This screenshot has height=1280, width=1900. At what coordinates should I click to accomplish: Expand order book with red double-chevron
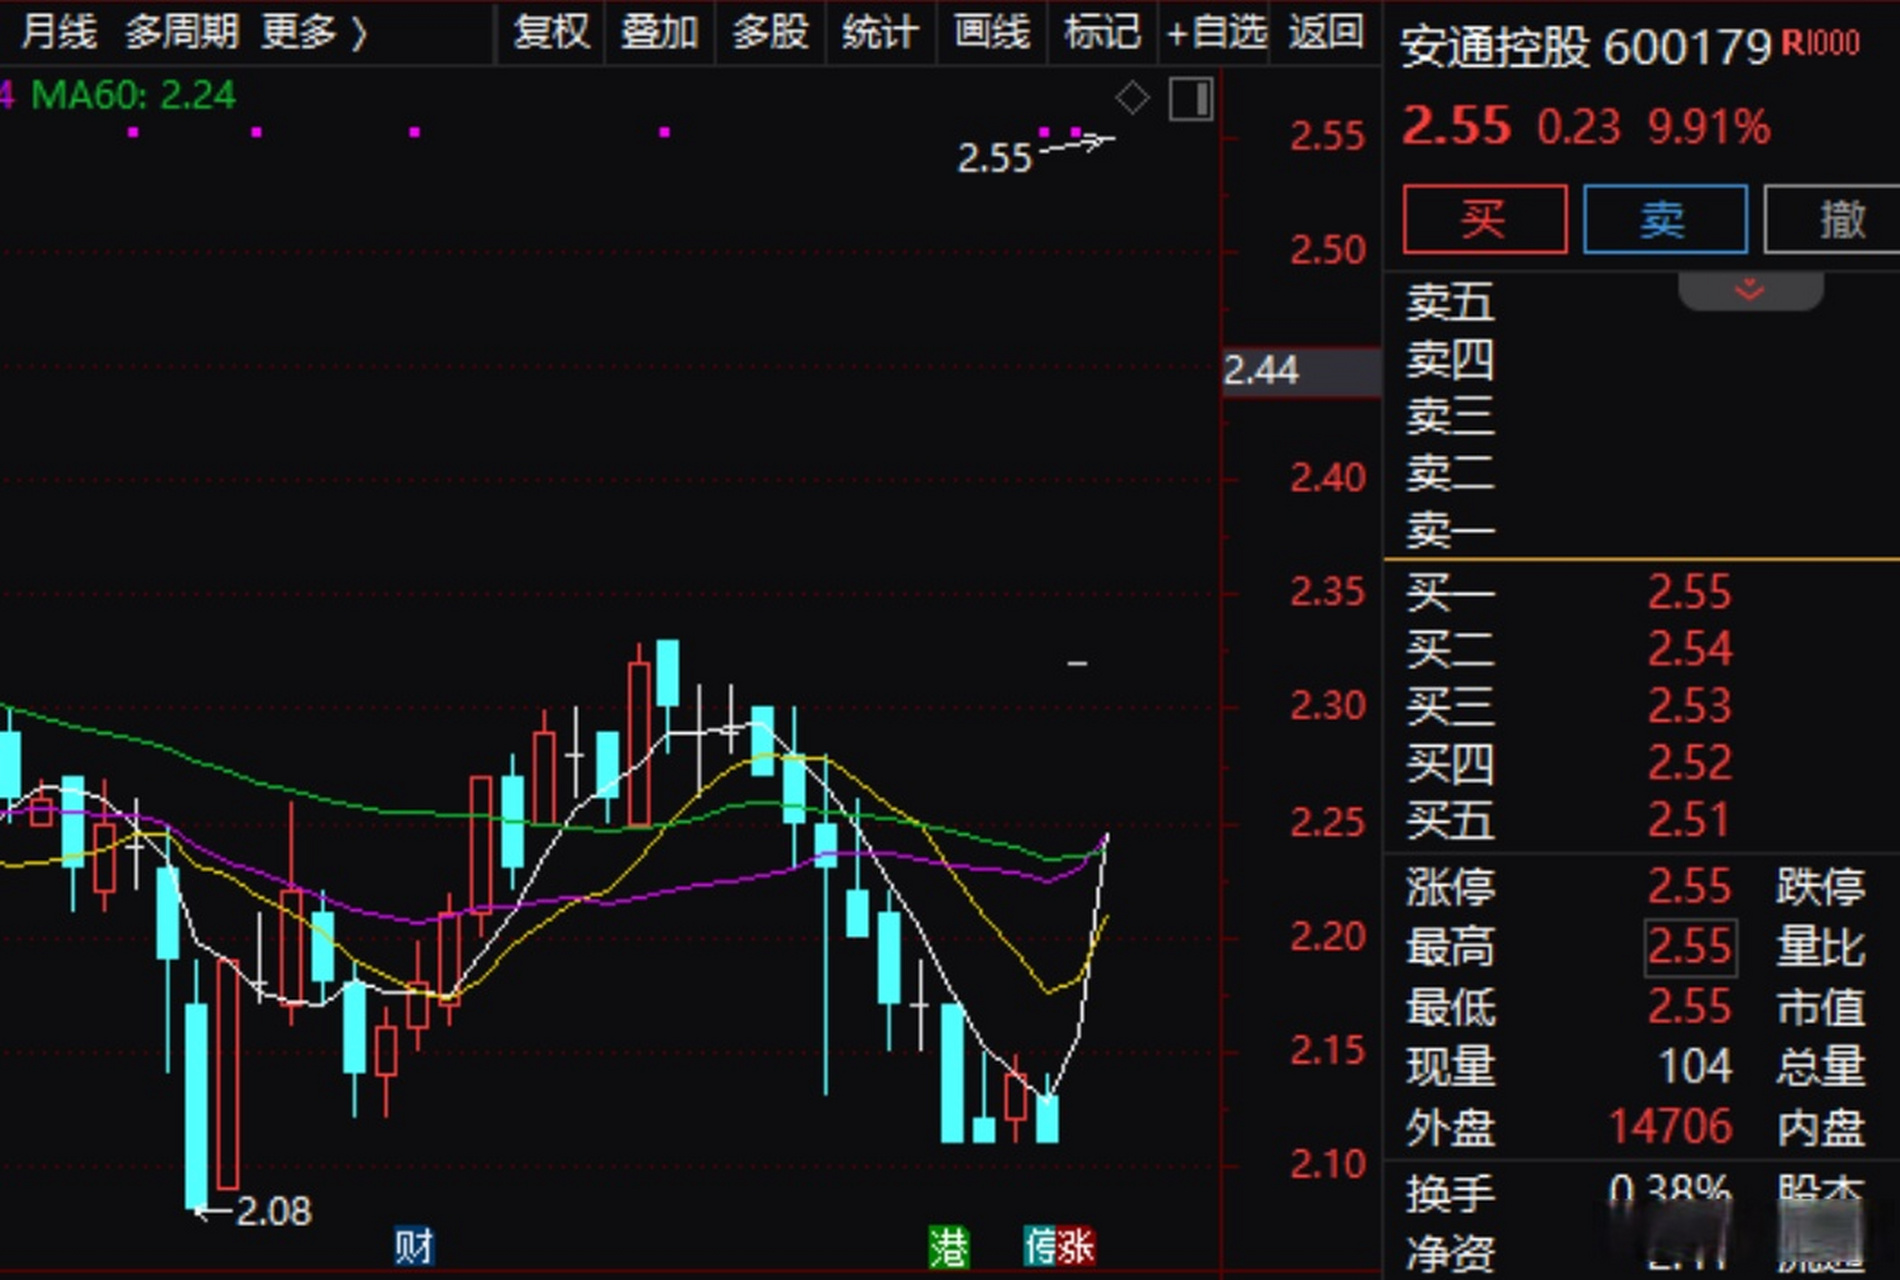pos(1750,290)
